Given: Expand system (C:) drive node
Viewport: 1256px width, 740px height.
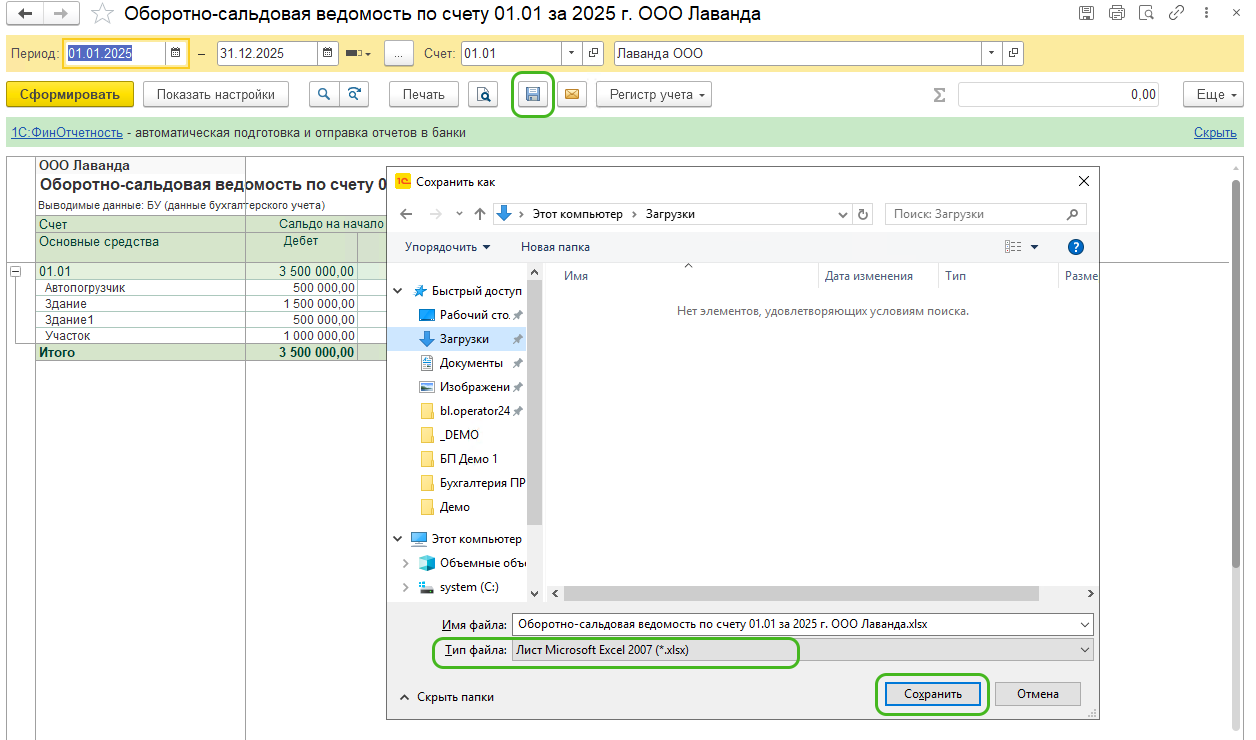Looking at the screenshot, I should tap(405, 587).
